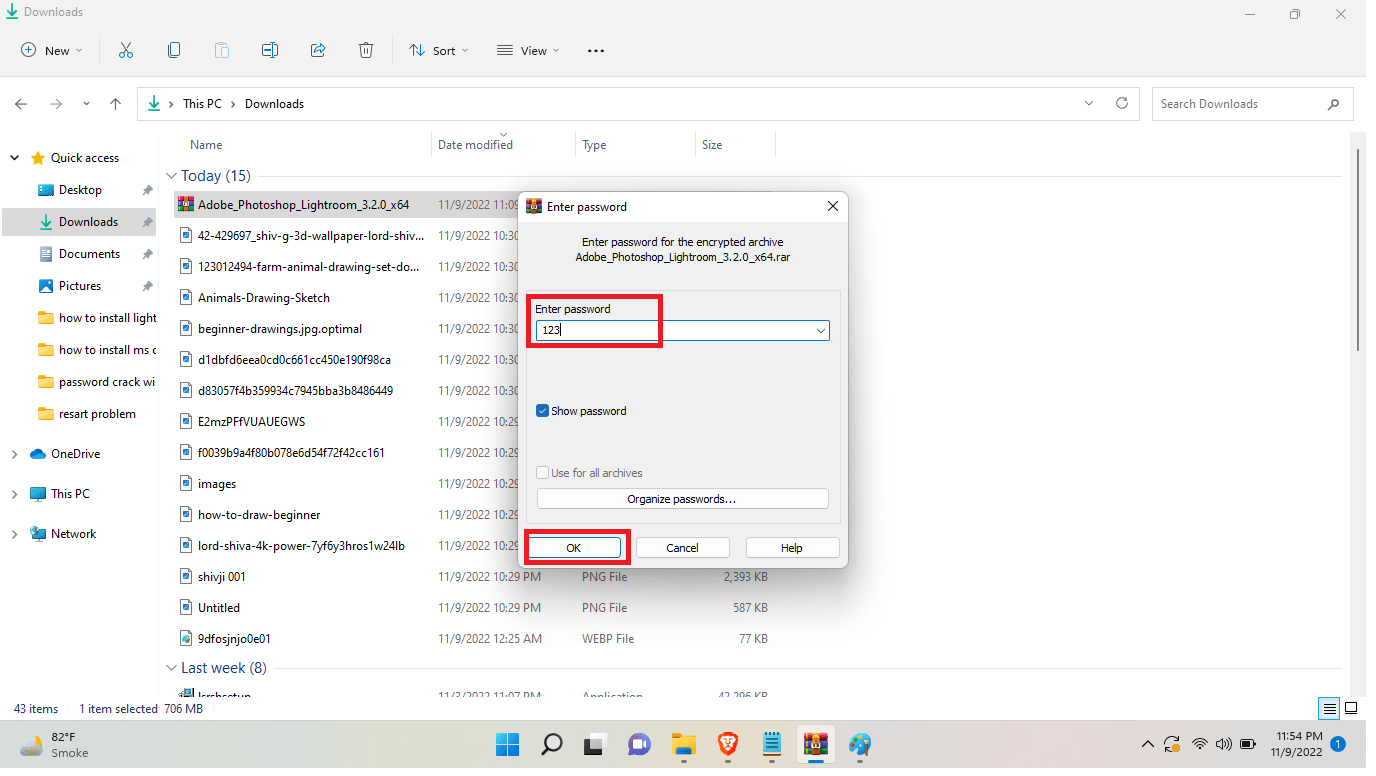Sort by Size column header
The height and width of the screenshot is (776, 1376).
712,145
